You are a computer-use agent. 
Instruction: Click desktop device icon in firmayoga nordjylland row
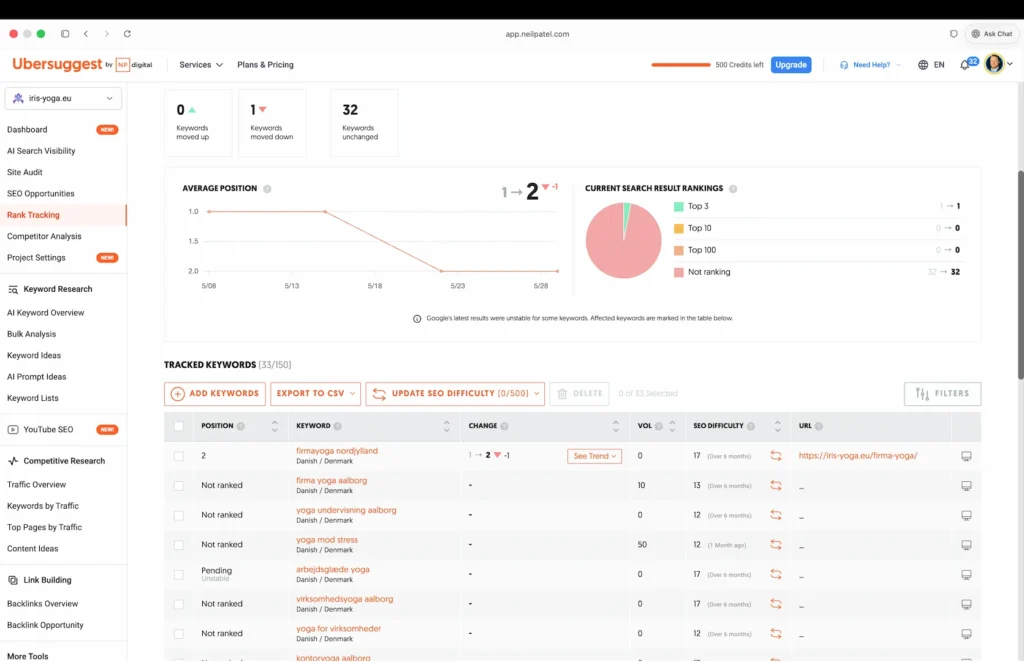pyautogui.click(x=967, y=456)
